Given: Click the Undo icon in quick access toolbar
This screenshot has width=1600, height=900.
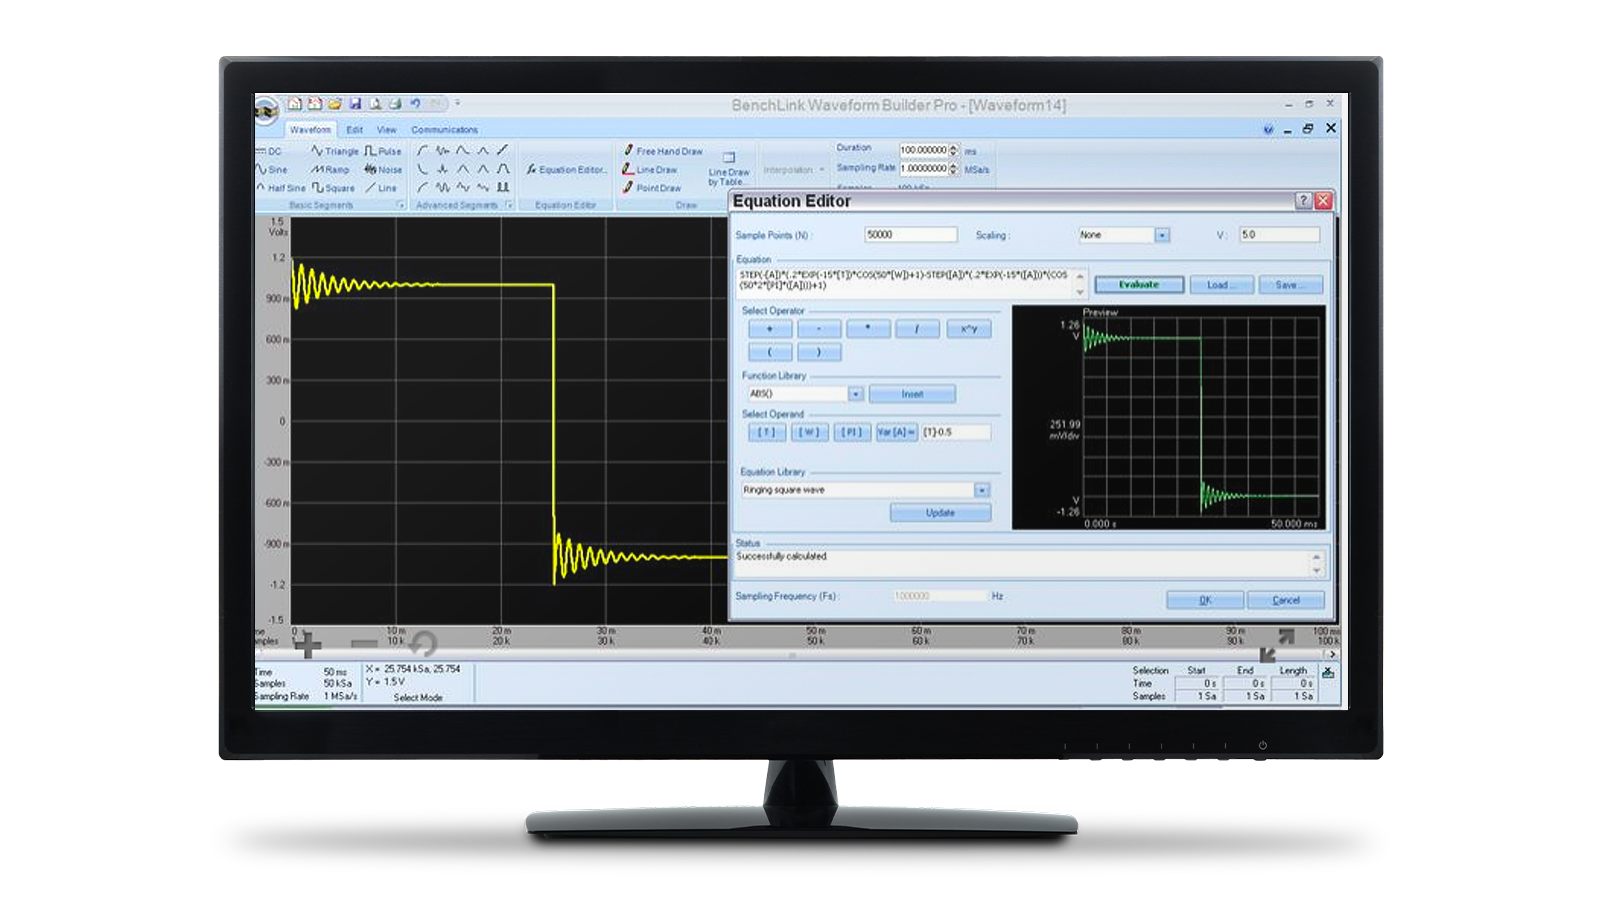Looking at the screenshot, I should [415, 104].
